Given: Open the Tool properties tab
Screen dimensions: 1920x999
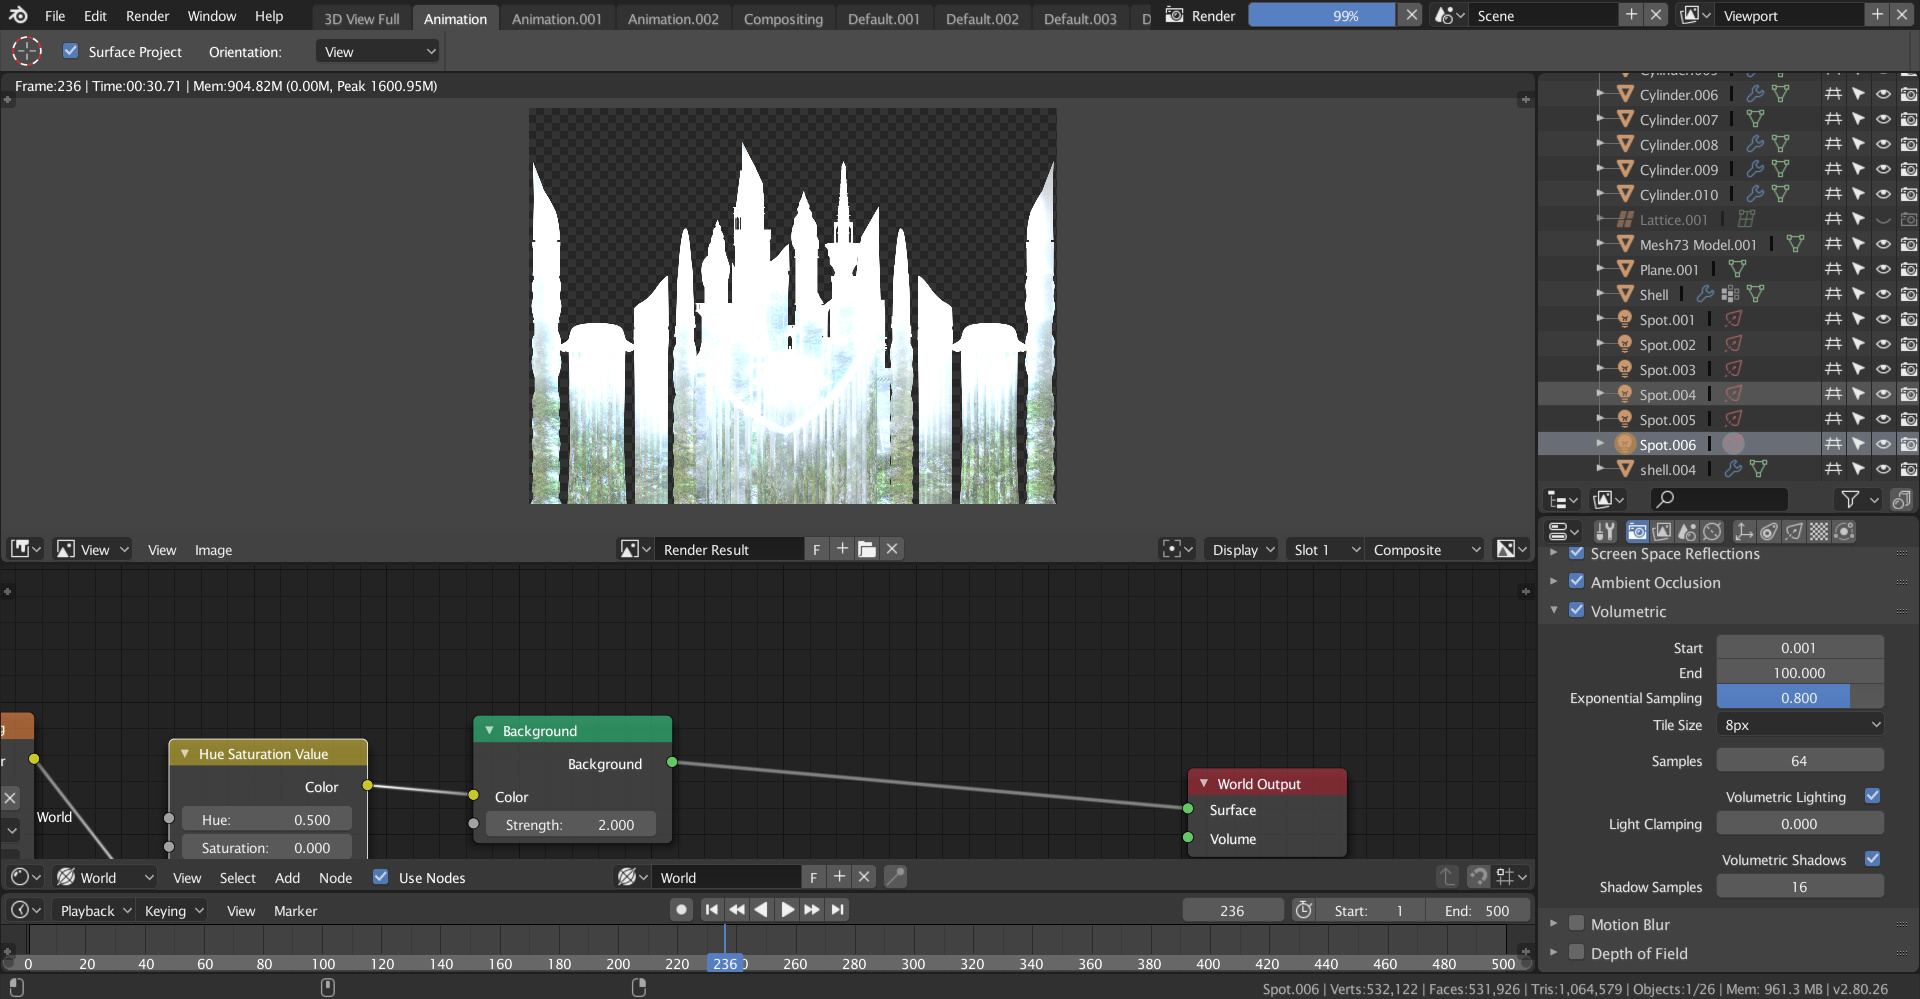Looking at the screenshot, I should tap(1605, 531).
